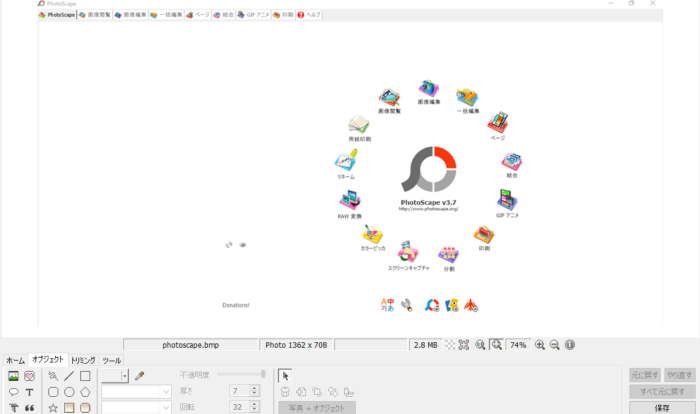Expand the combo box beside 回転
700x414 pixels.
pyautogui.click(x=166, y=407)
